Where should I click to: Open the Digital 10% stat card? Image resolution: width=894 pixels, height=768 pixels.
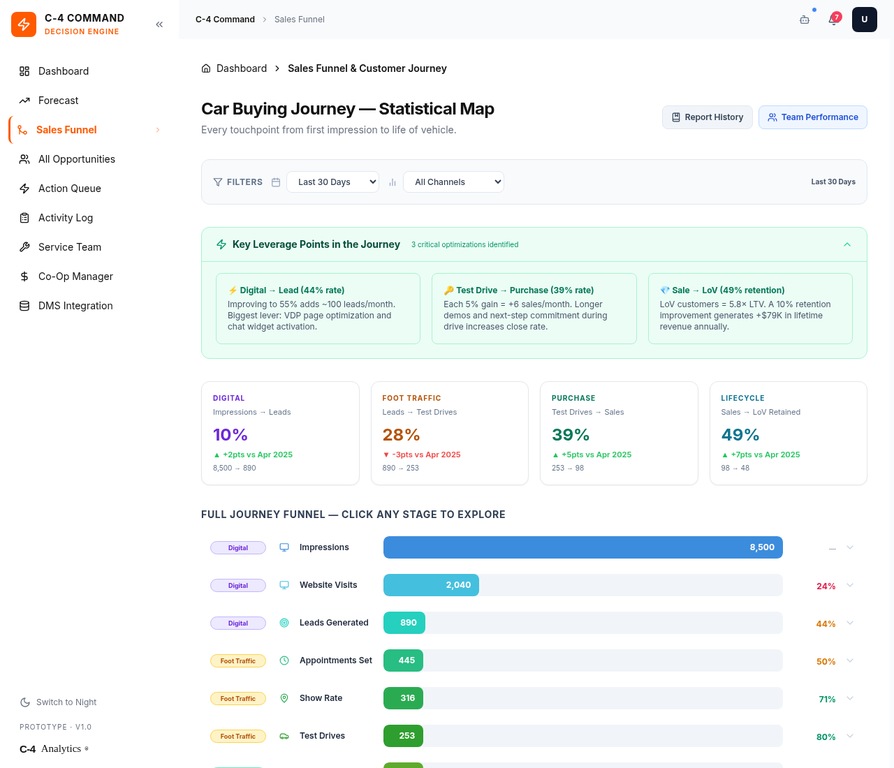pyautogui.click(x=281, y=433)
